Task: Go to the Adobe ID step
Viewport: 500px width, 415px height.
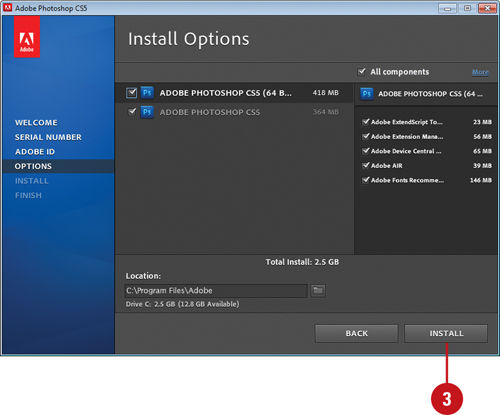Action: [x=35, y=152]
